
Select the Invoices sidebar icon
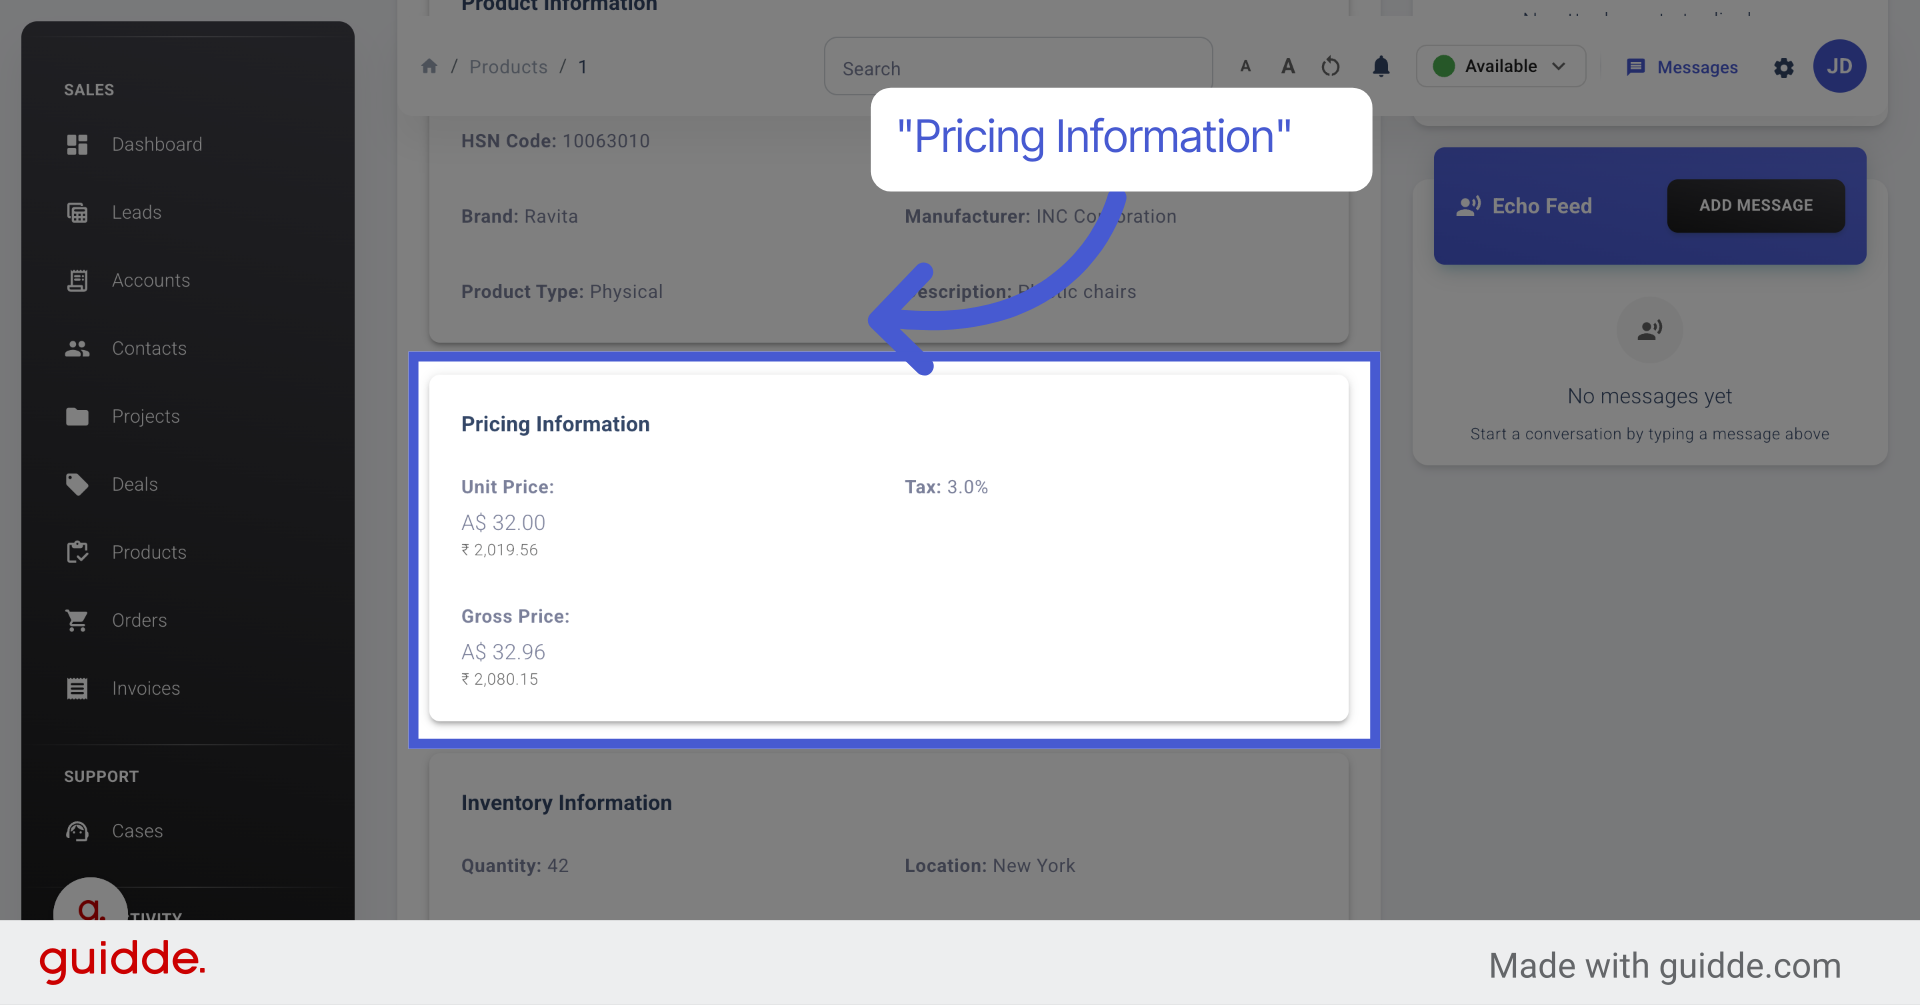pyautogui.click(x=77, y=688)
